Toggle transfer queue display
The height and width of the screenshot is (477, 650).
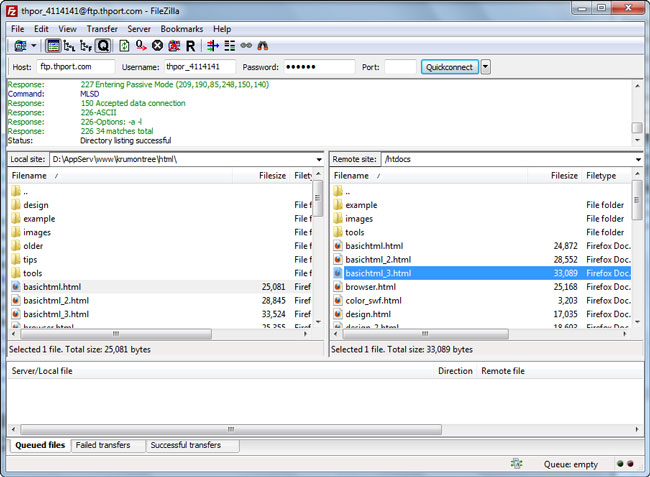click(x=103, y=46)
